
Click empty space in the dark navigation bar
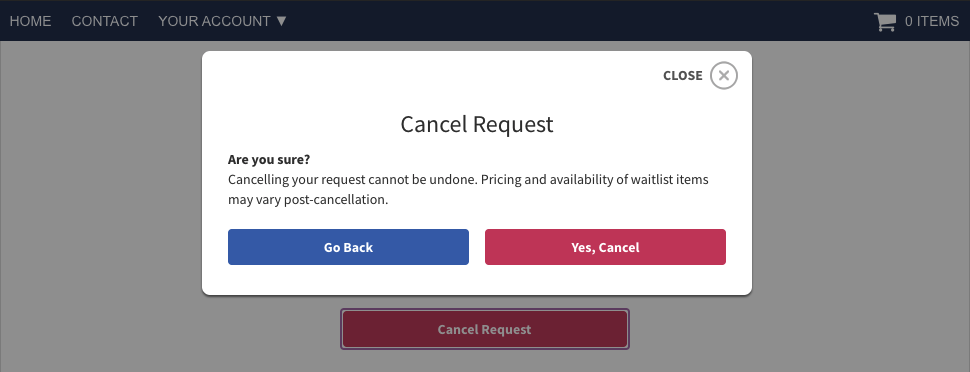coord(557,21)
